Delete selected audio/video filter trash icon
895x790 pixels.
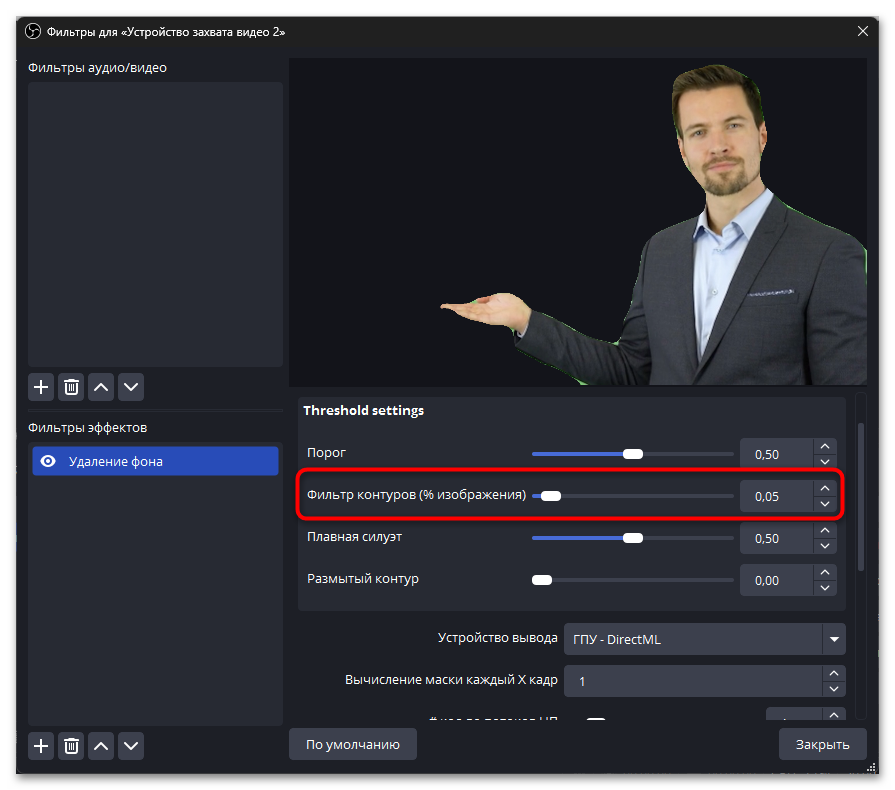pos(71,387)
